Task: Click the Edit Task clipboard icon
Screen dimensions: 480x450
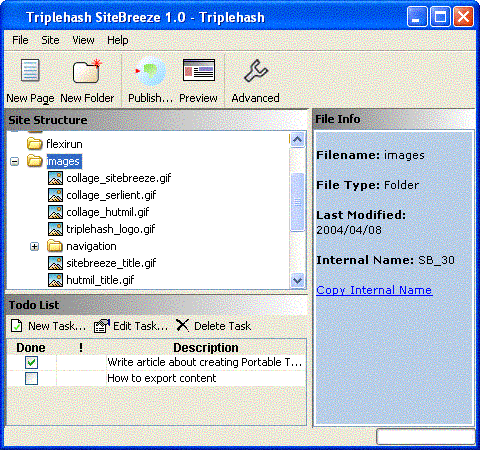Action: pyautogui.click(x=102, y=326)
